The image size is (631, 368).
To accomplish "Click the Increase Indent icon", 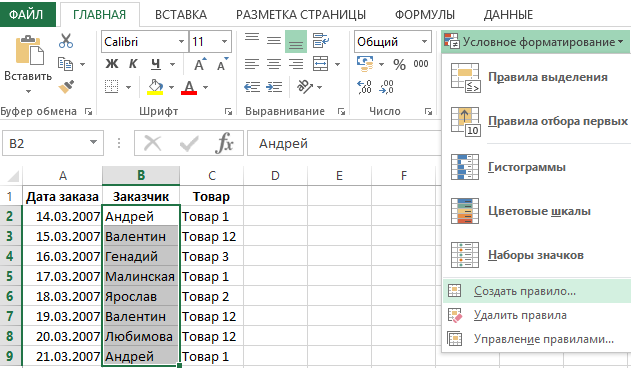I will tap(274, 87).
